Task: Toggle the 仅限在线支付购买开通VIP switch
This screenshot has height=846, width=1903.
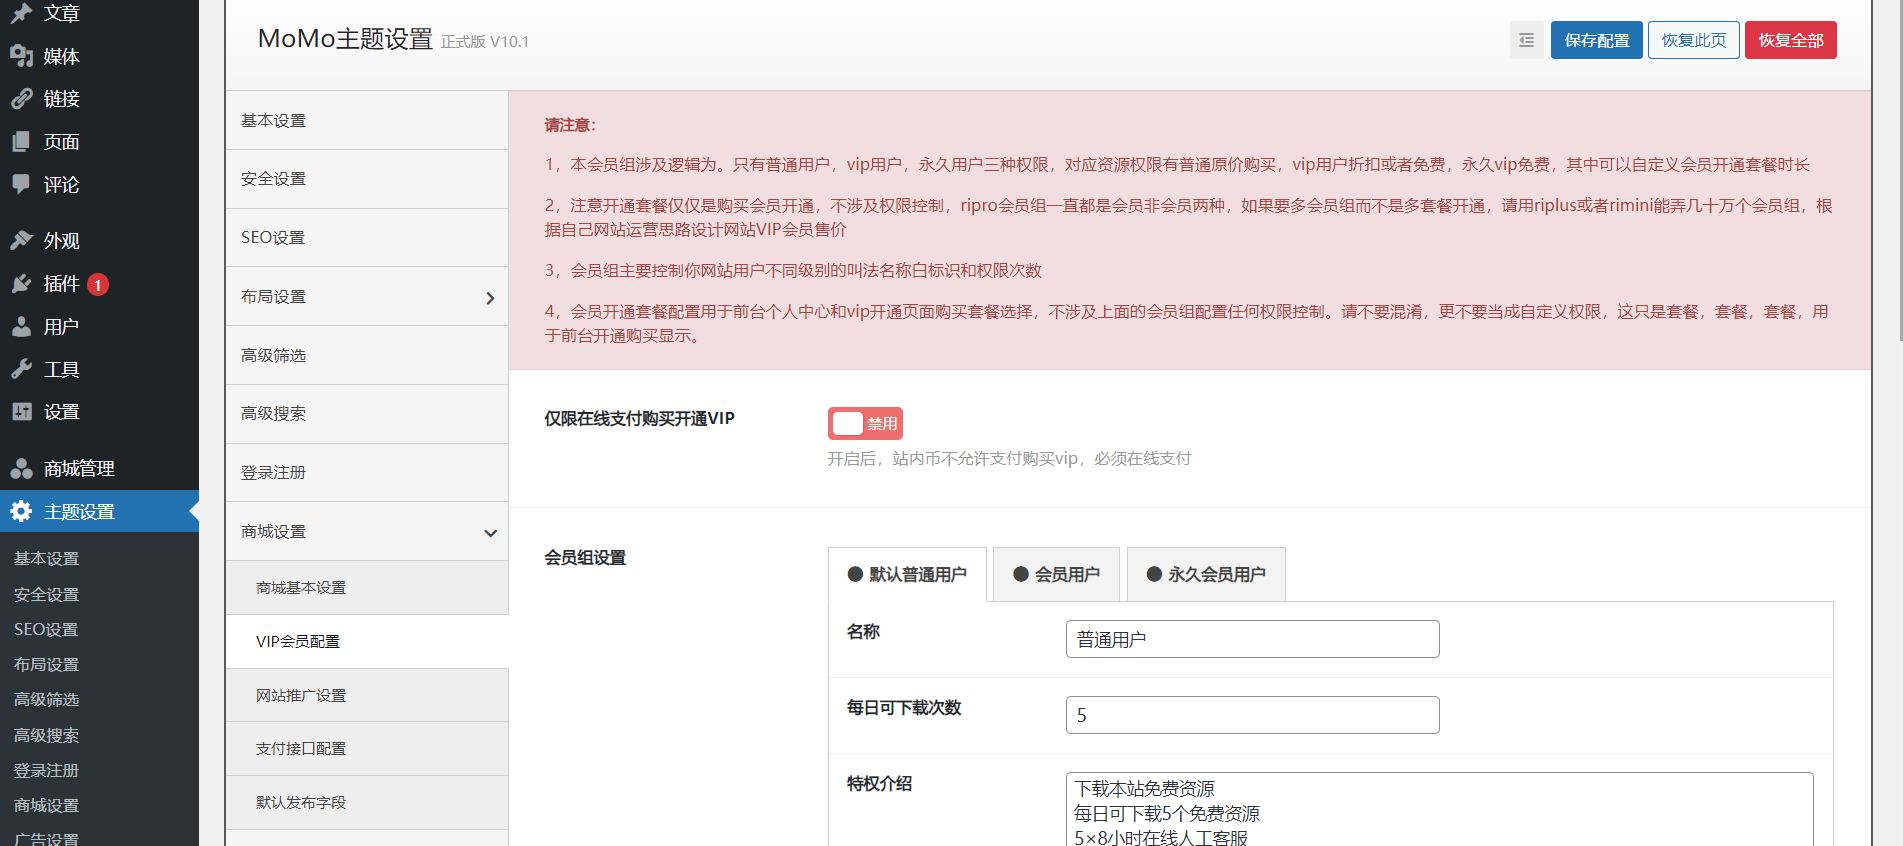Action: [x=865, y=423]
